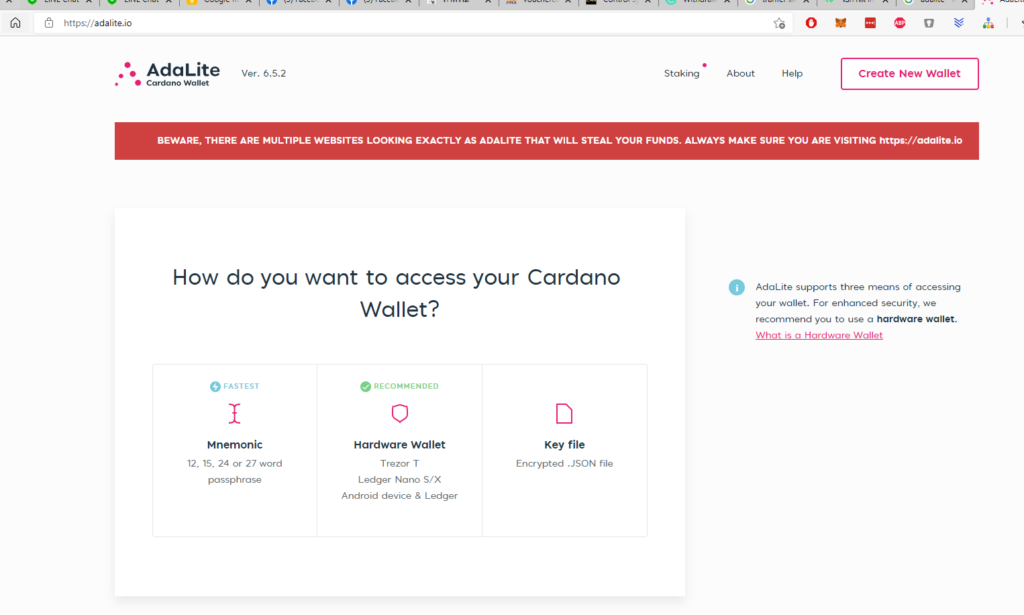Image resolution: width=1024 pixels, height=615 pixels.
Task: Open the Help menu item
Action: click(x=792, y=74)
